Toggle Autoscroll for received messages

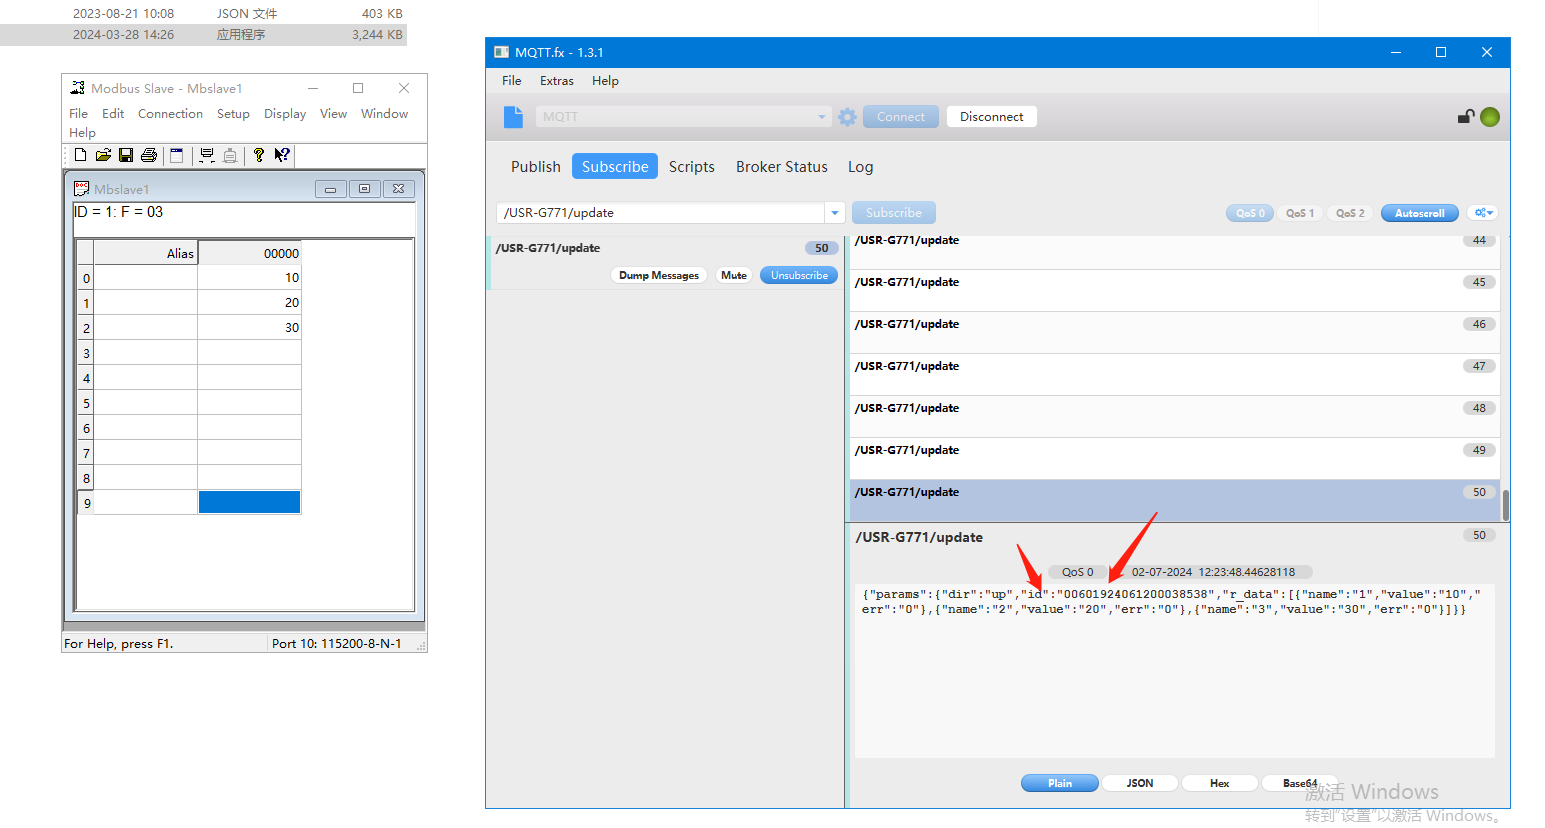[x=1420, y=213]
